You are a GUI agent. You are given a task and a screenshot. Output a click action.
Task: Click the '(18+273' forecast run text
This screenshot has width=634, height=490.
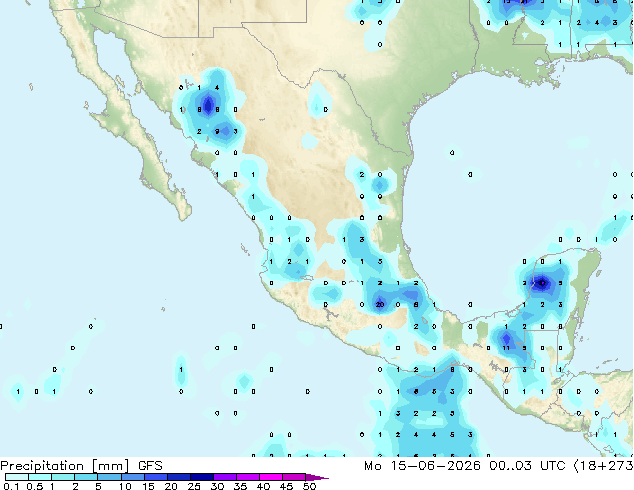click(604, 466)
